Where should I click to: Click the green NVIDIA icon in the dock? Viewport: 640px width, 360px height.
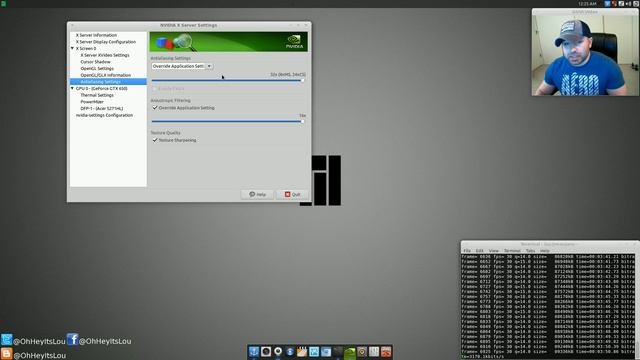coord(350,352)
